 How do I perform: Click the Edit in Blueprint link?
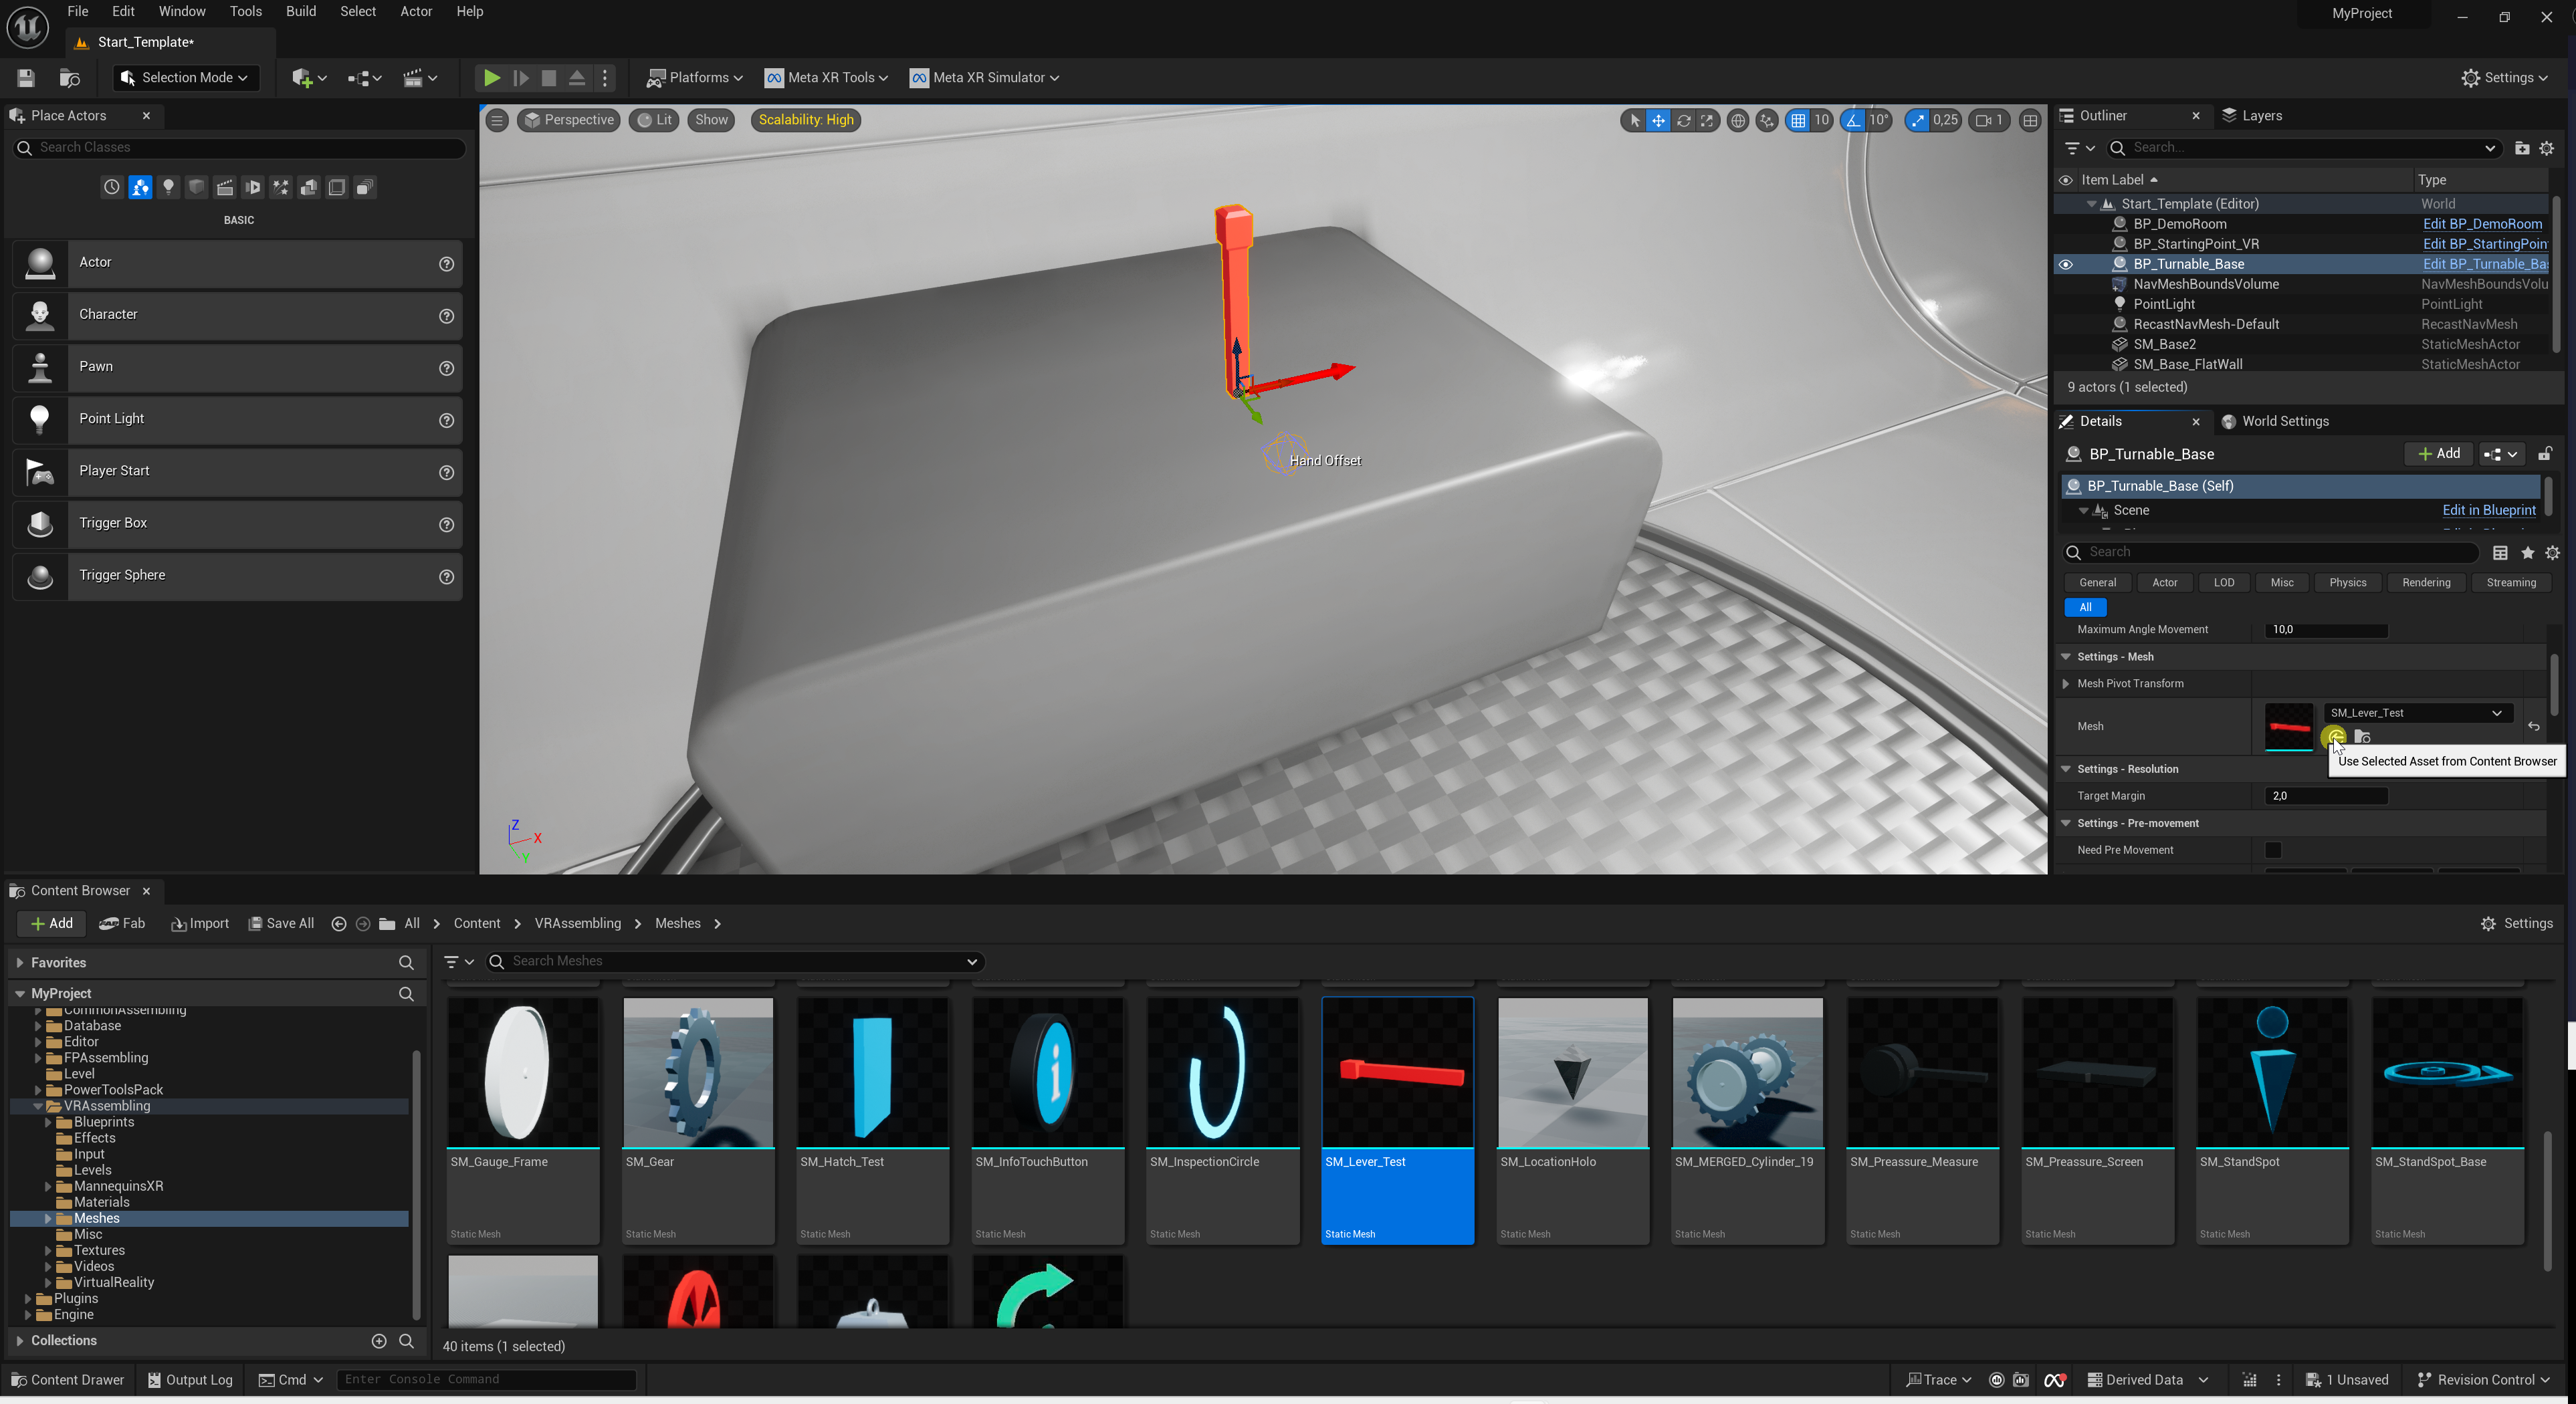click(2488, 510)
